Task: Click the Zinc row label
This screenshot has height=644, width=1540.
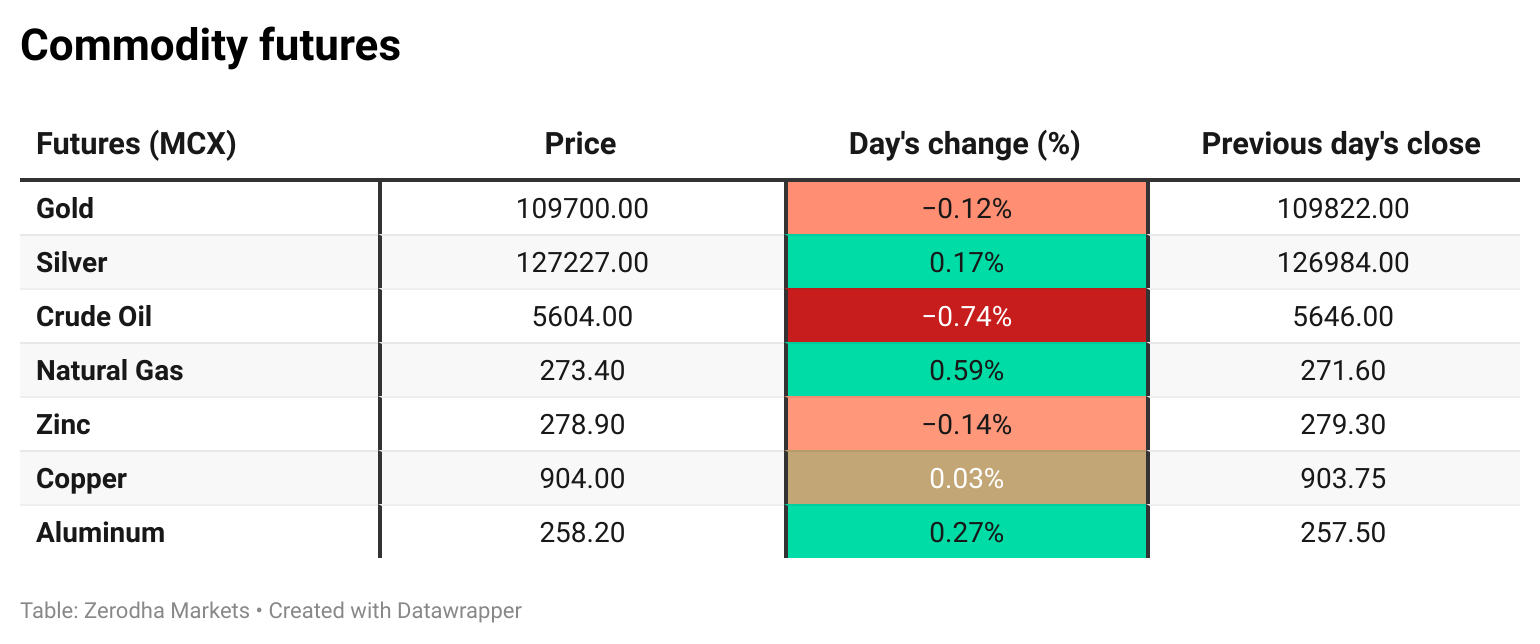Action: (x=63, y=425)
